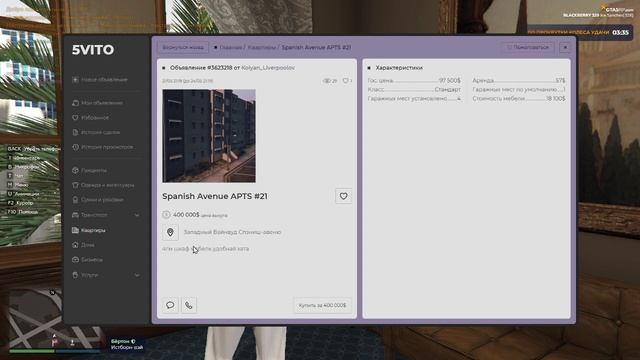This screenshot has width=640, height=360.
Task: Select the Apartments (Квартиры) category
Action: [x=89, y=230]
